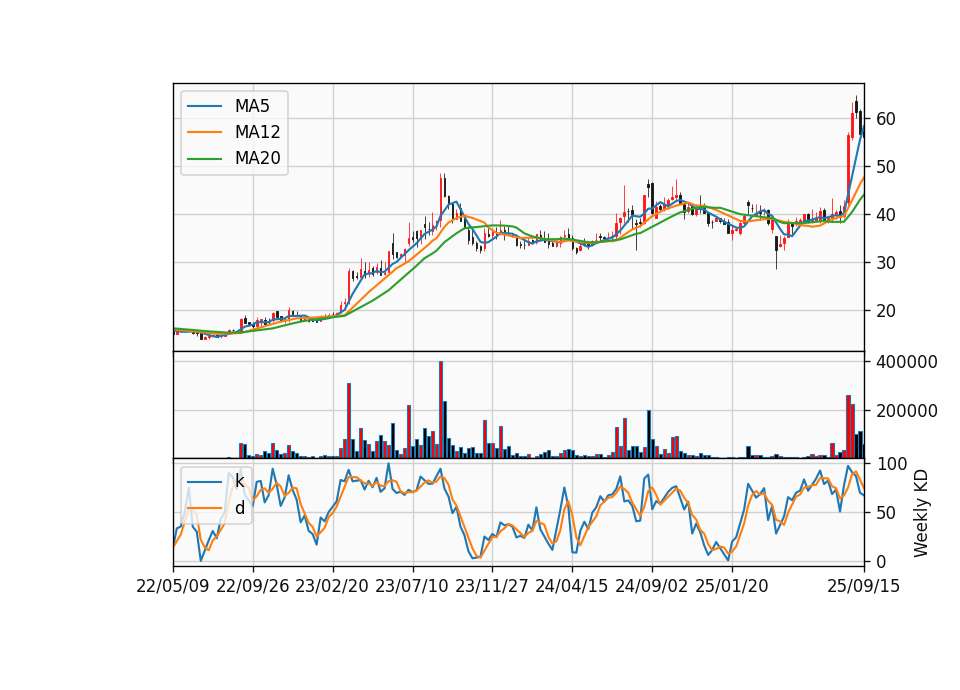
Task: Click the price axis value 20
Action: point(885,311)
